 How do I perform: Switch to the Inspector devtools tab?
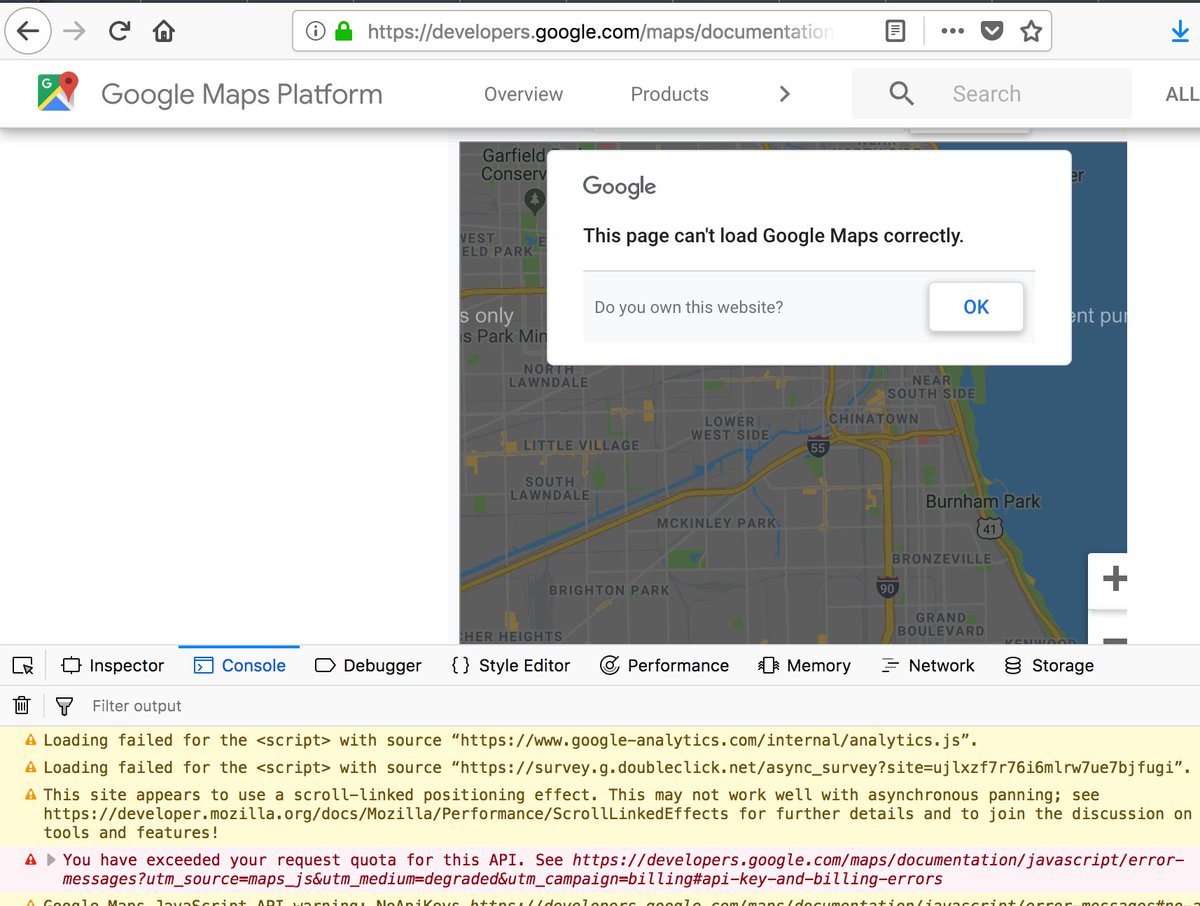click(x=112, y=666)
